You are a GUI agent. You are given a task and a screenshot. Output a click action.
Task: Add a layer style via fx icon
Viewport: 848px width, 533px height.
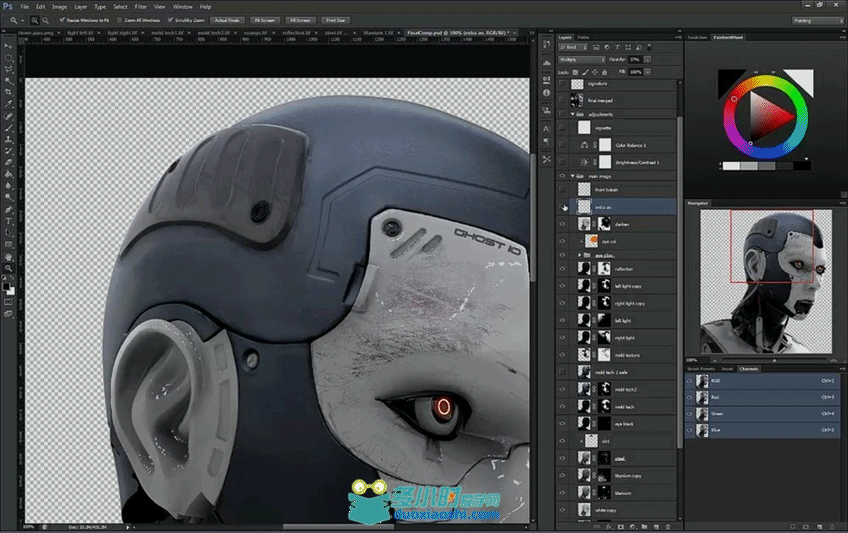point(608,527)
